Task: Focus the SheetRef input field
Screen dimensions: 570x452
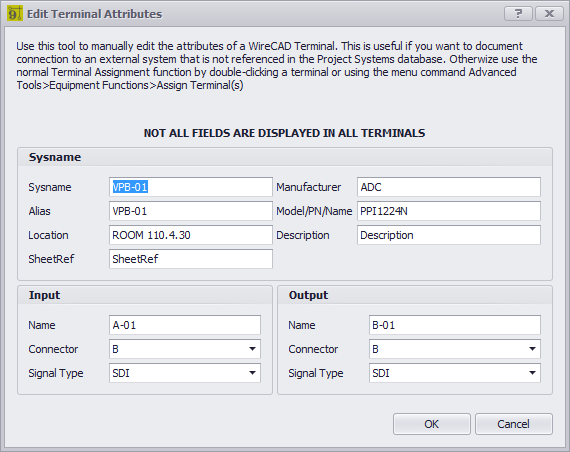Action: 190,259
